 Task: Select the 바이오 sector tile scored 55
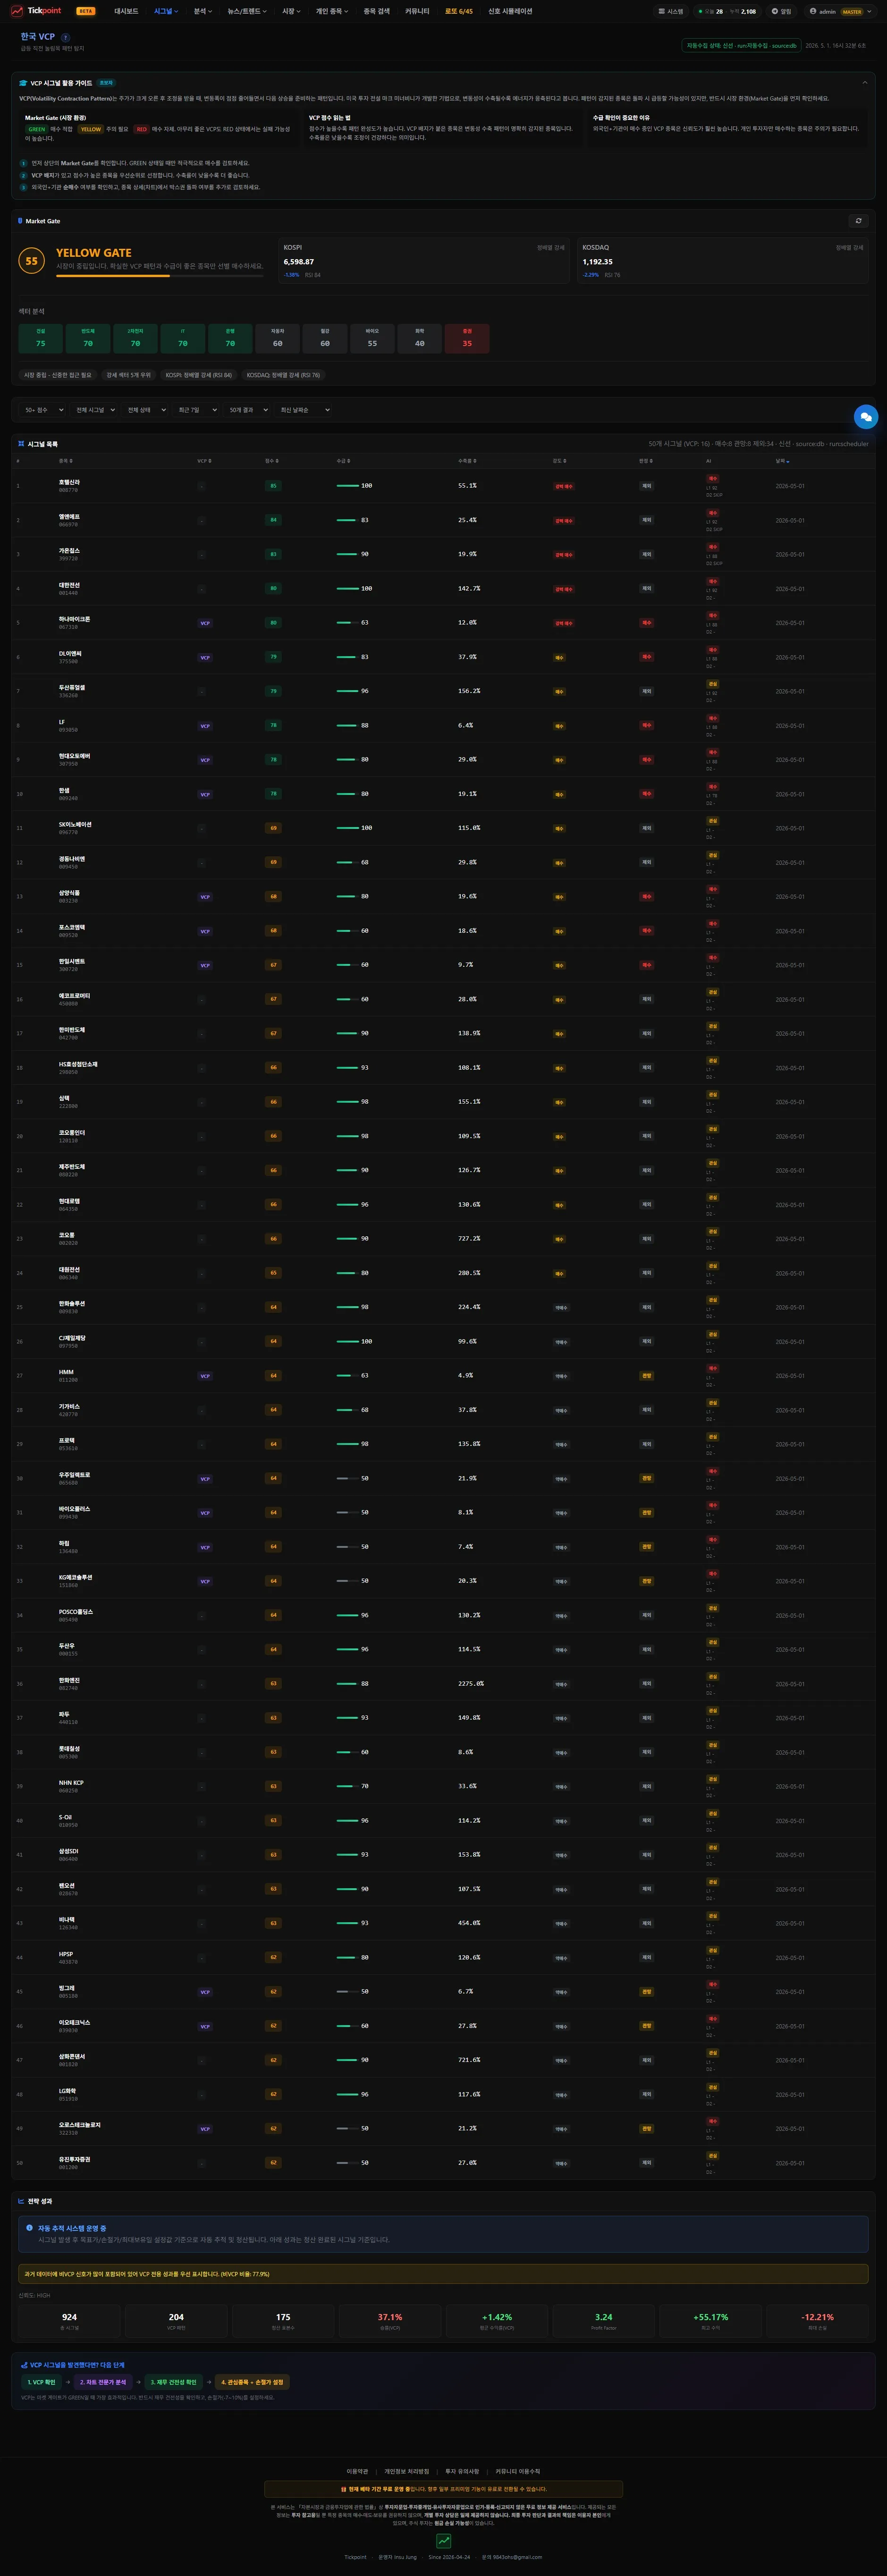pos(372,338)
